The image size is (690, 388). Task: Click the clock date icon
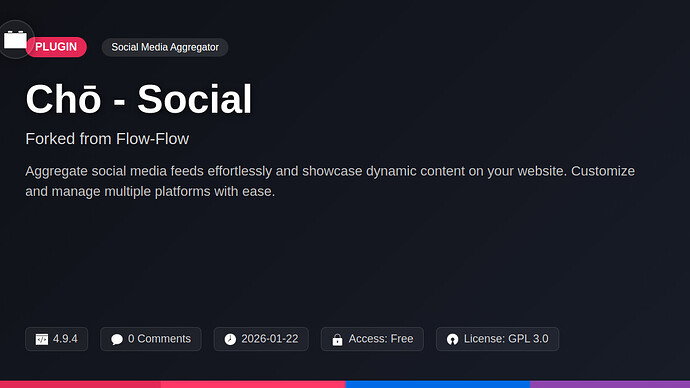pyautogui.click(x=230, y=339)
